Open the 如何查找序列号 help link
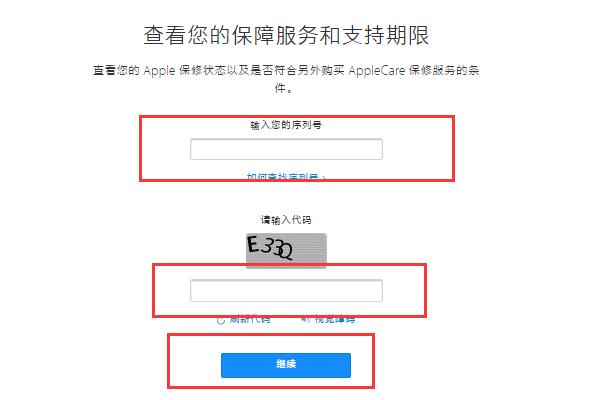 point(282,177)
